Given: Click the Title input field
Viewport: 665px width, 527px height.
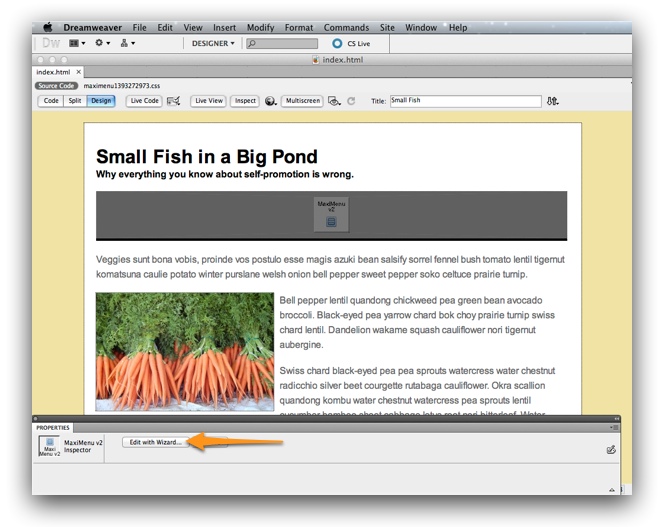Looking at the screenshot, I should tap(464, 101).
